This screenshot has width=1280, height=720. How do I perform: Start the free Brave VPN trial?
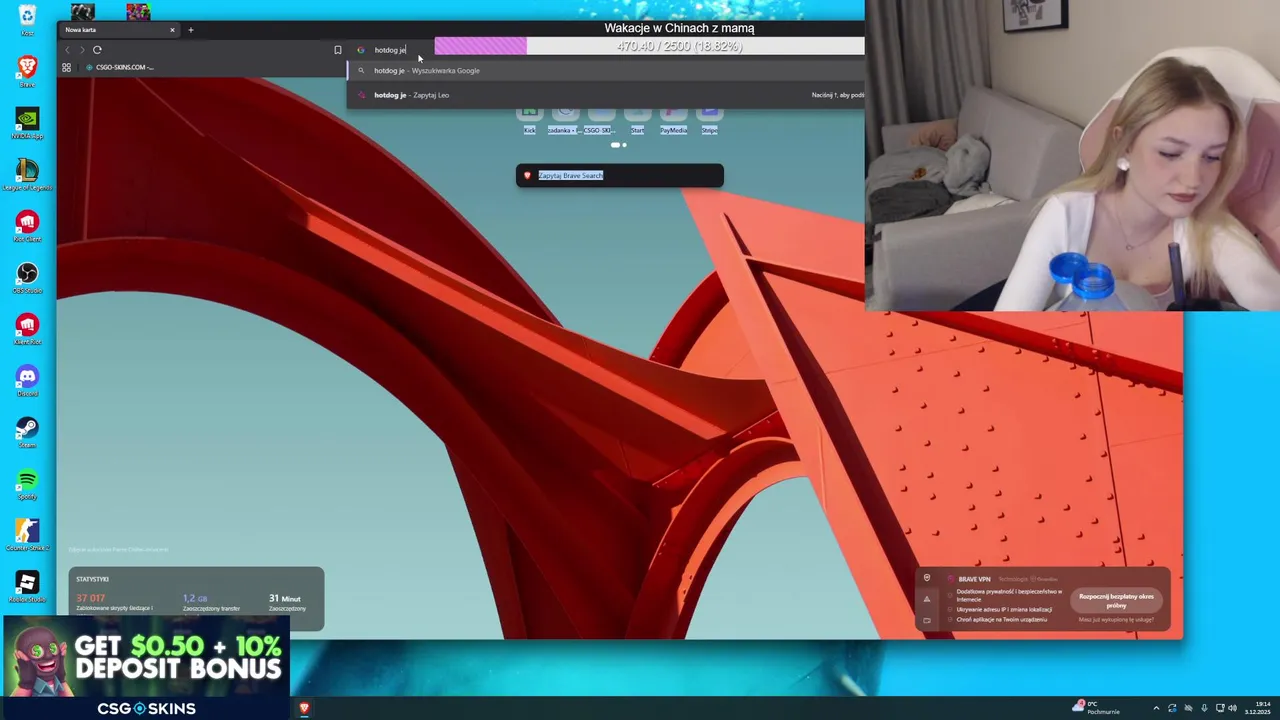pyautogui.click(x=1116, y=600)
